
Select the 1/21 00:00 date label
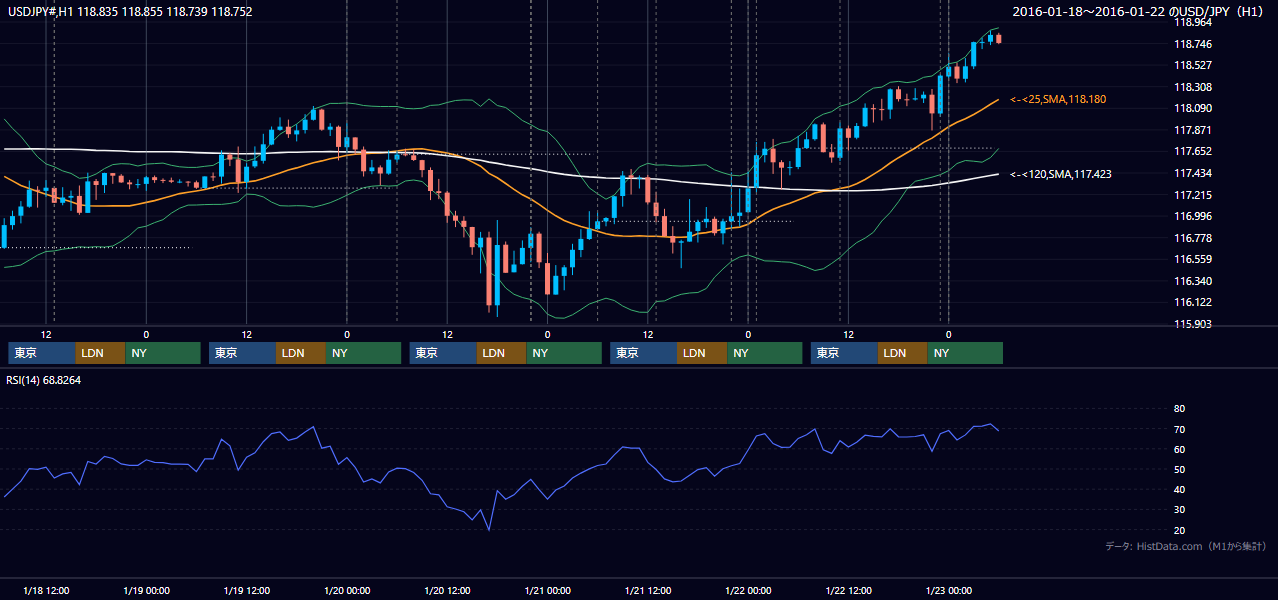547,590
